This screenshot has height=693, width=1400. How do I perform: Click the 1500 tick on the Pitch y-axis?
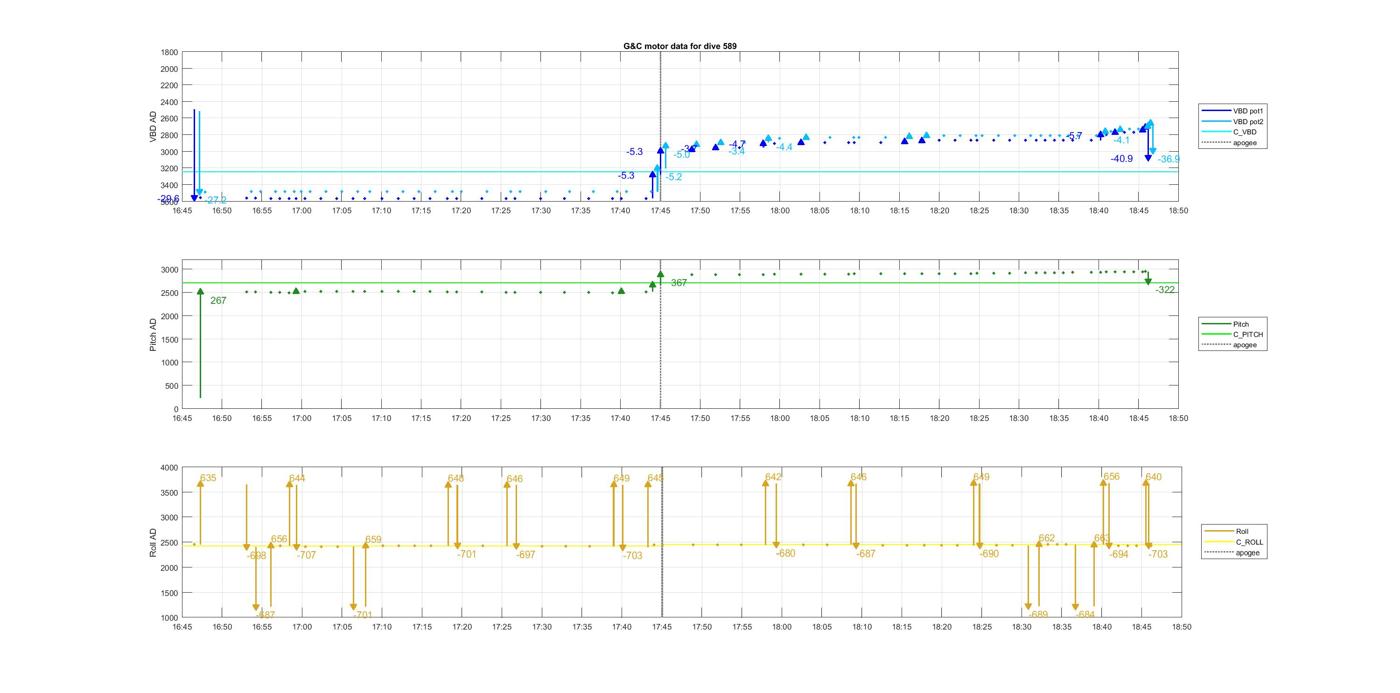pyautogui.click(x=170, y=339)
